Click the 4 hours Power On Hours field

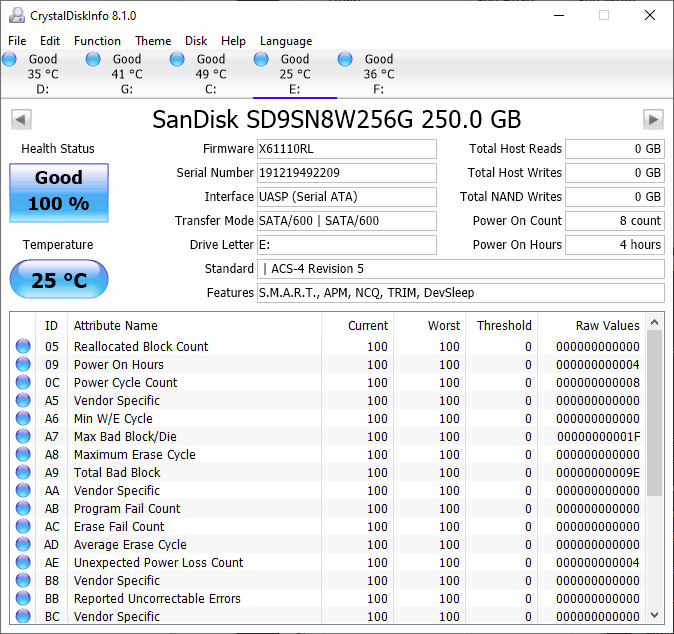[615, 245]
